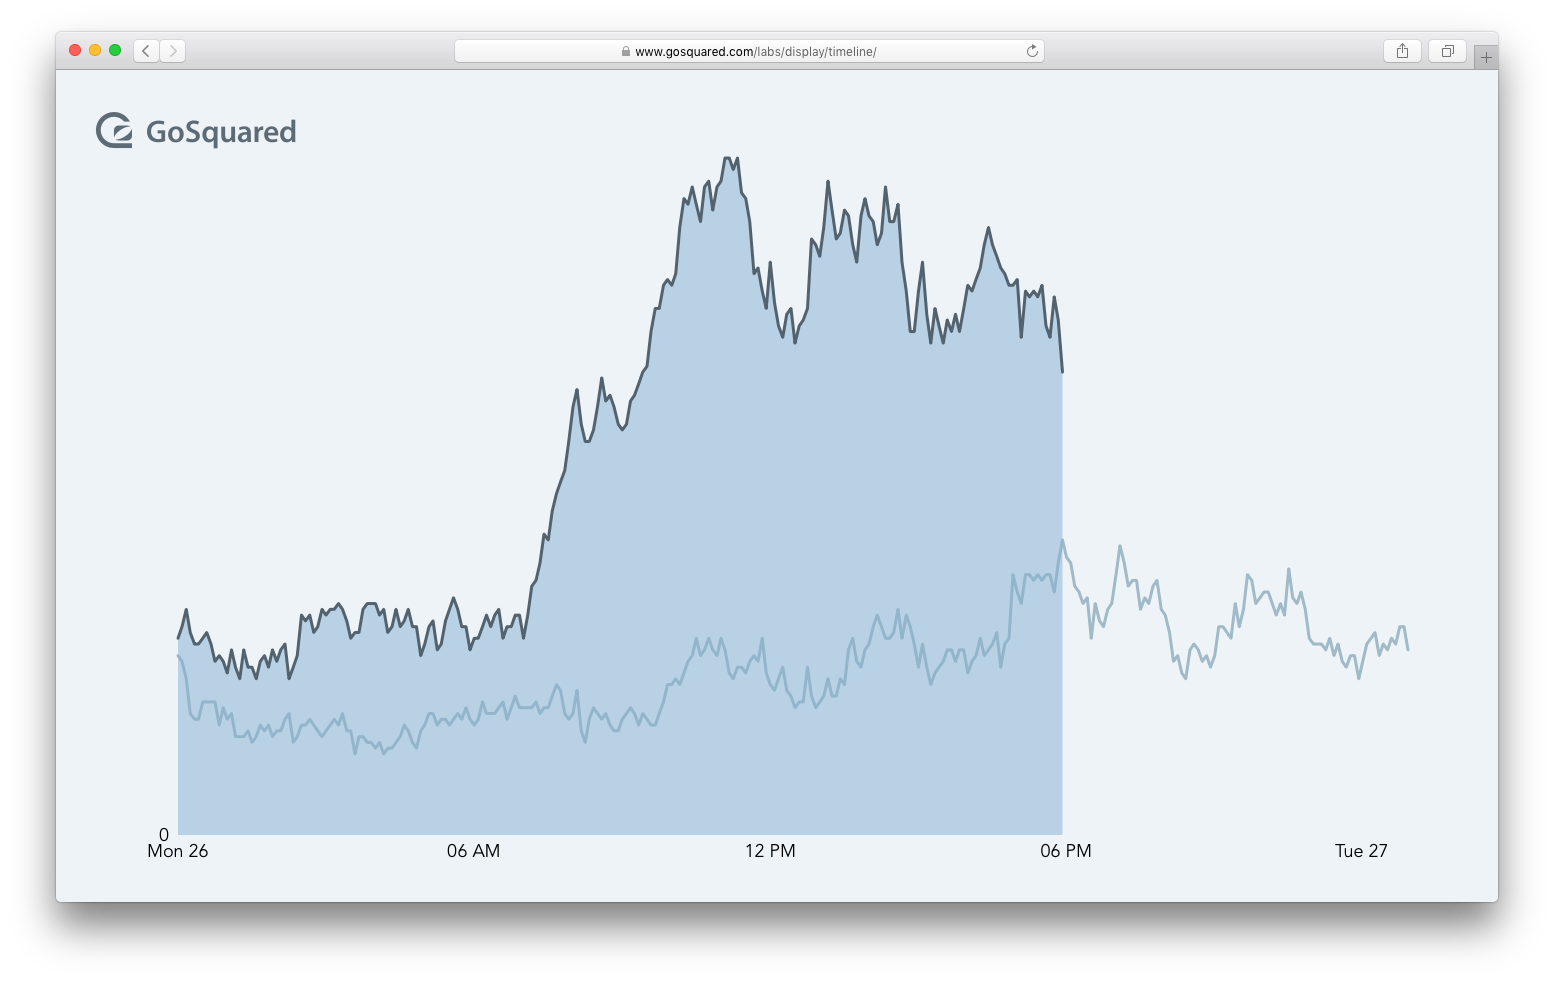
Task: Click the GoSquared logo
Action: tap(196, 131)
